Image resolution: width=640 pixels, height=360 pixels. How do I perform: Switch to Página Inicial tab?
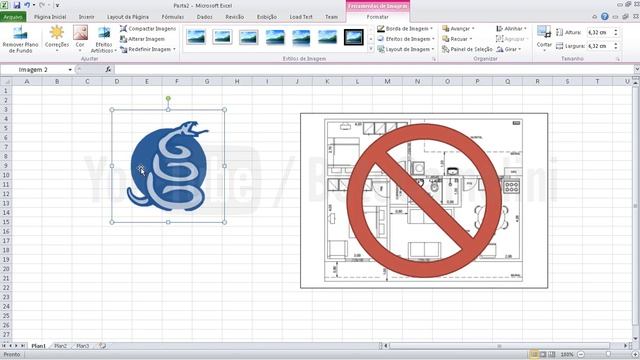[50, 17]
